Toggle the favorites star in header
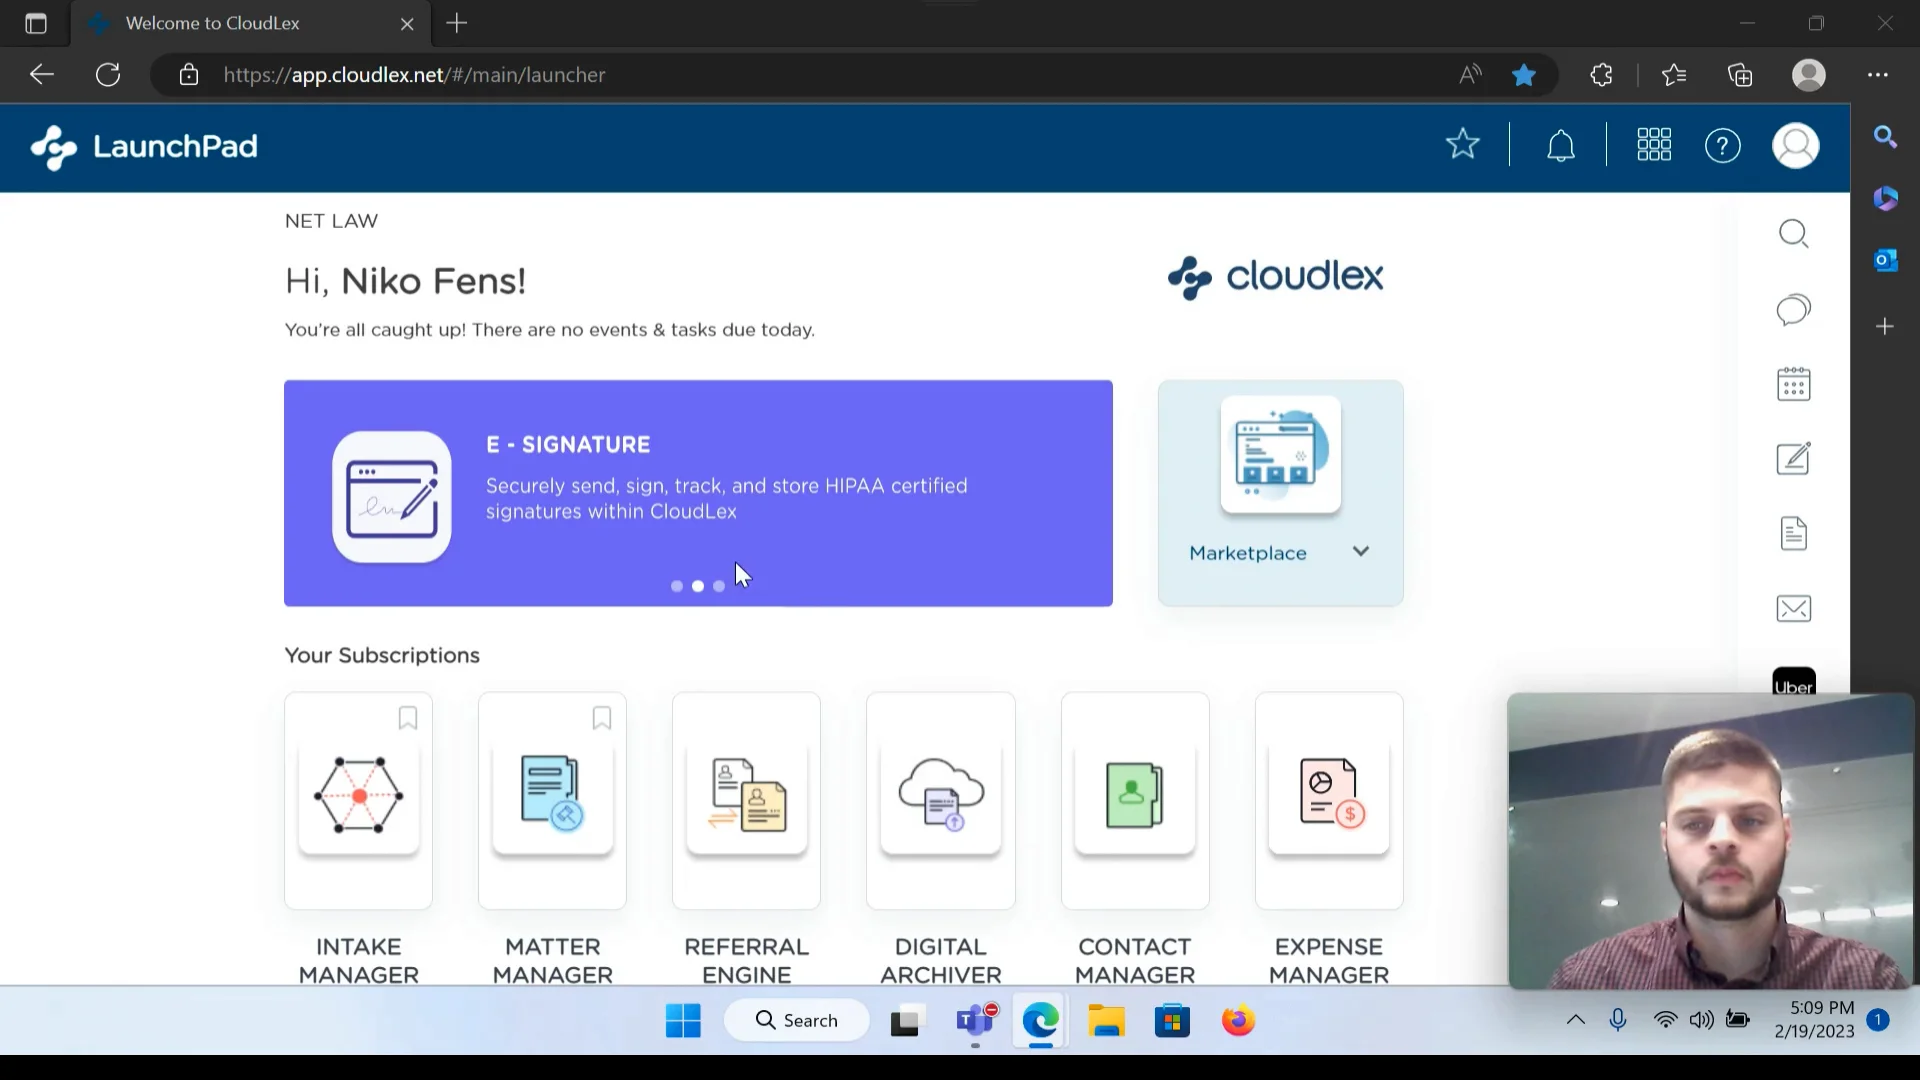Viewport: 1920px width, 1080px height. click(1462, 144)
